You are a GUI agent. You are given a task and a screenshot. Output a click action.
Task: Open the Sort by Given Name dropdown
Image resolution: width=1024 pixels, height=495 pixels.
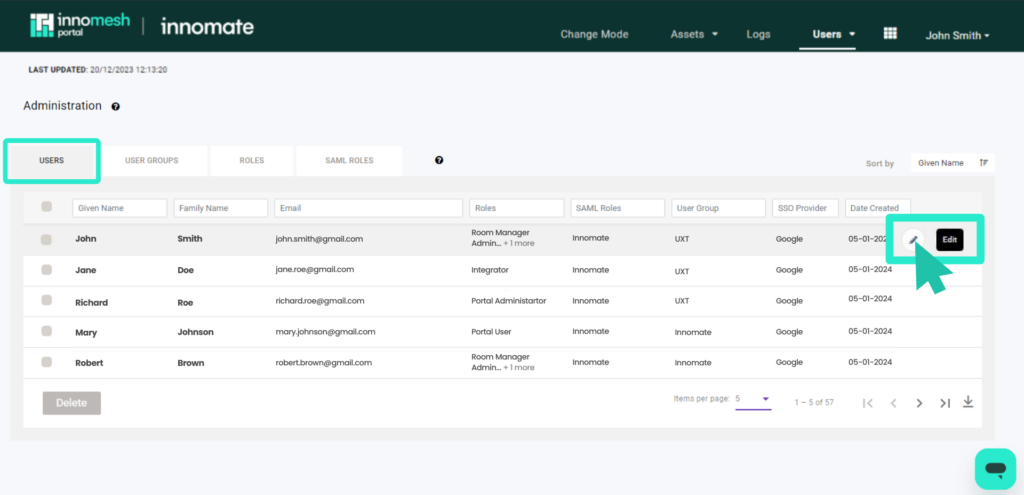click(x=953, y=163)
